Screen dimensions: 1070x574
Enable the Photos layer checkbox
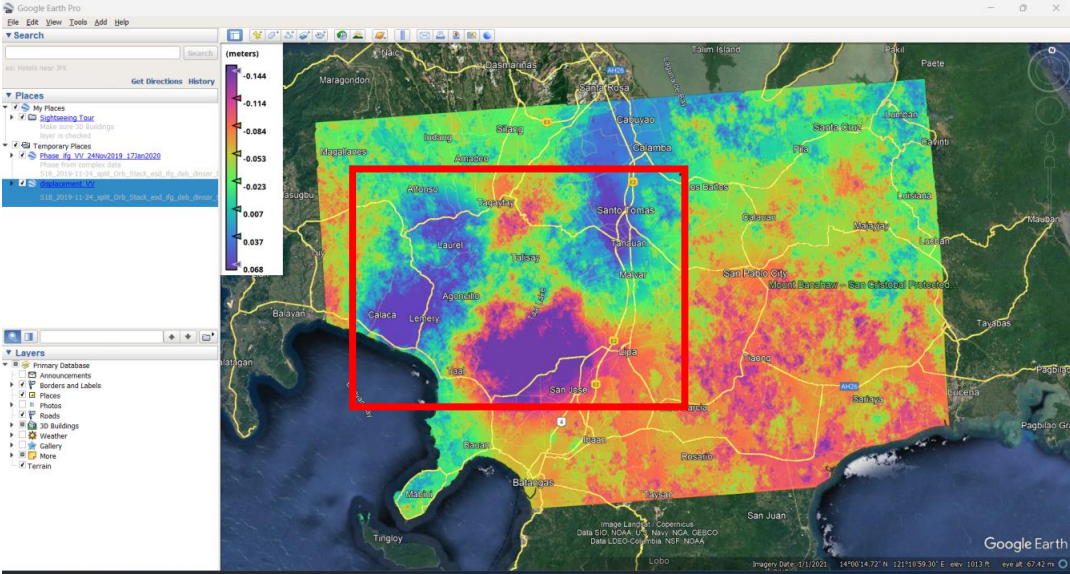tap(23, 405)
